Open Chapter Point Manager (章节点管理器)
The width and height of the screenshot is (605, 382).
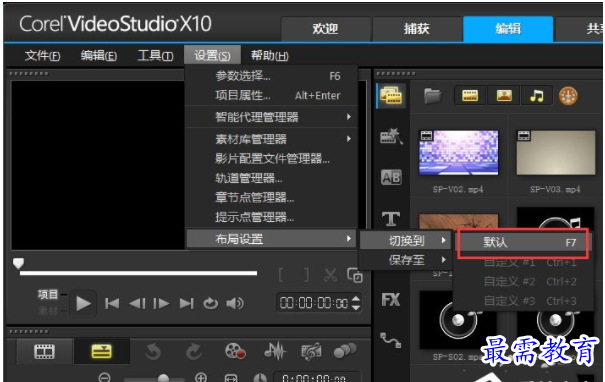[272, 198]
